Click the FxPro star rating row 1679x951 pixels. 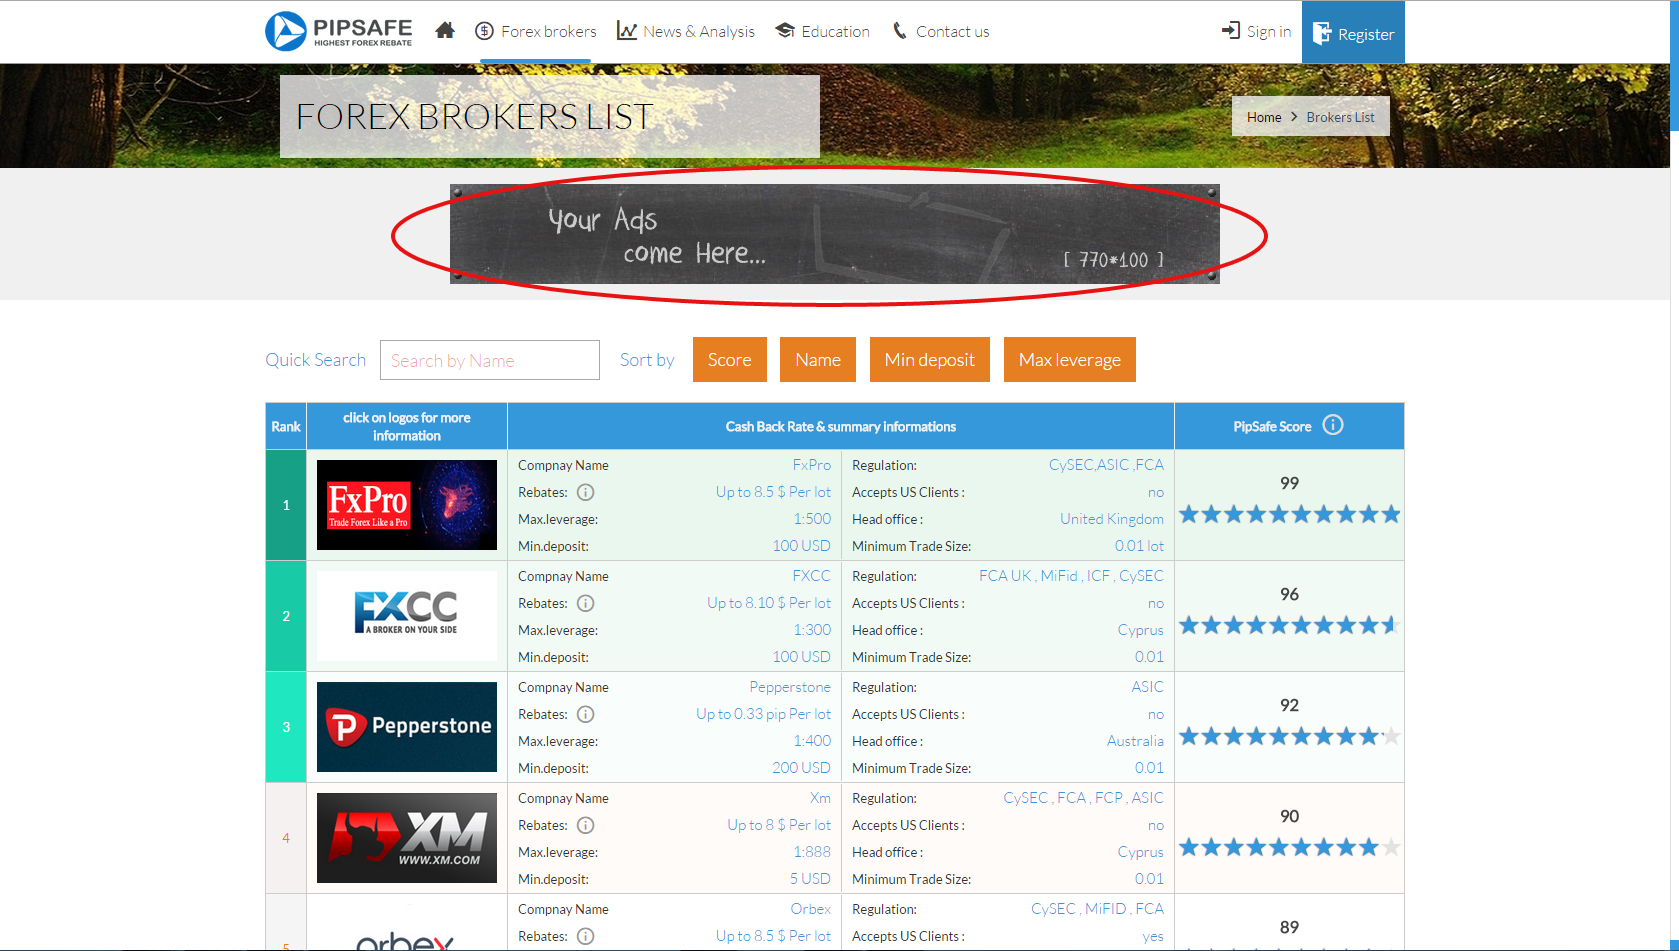(x=1290, y=515)
